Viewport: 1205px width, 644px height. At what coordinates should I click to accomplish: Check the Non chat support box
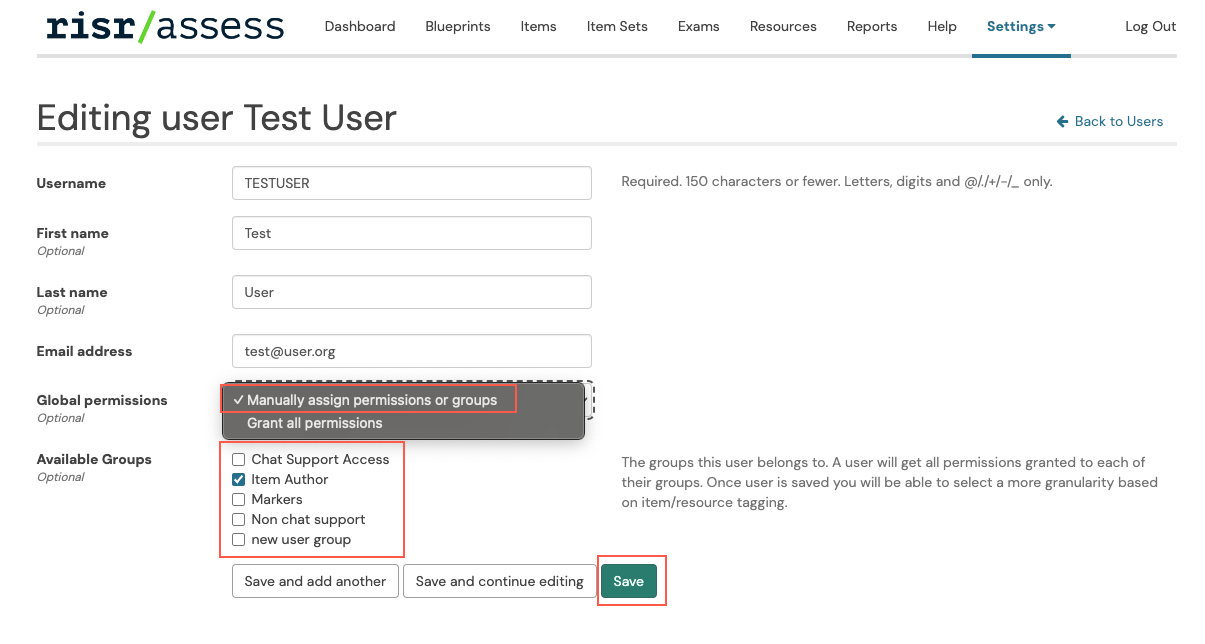pyautogui.click(x=239, y=520)
